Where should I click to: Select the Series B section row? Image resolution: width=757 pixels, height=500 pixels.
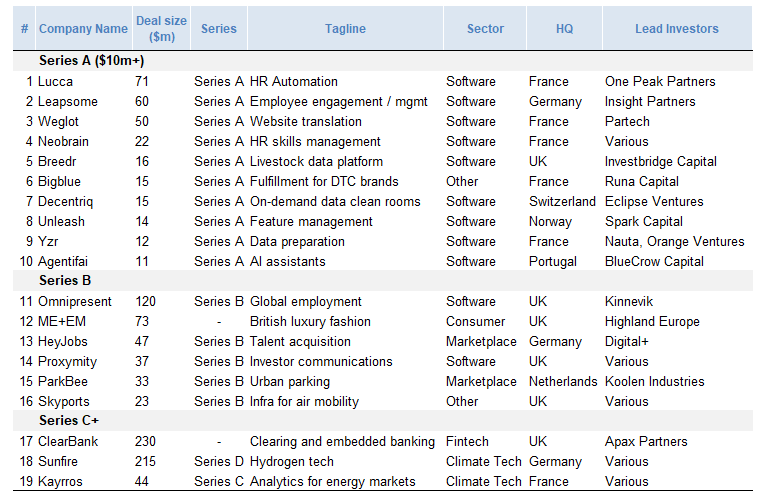pos(382,281)
